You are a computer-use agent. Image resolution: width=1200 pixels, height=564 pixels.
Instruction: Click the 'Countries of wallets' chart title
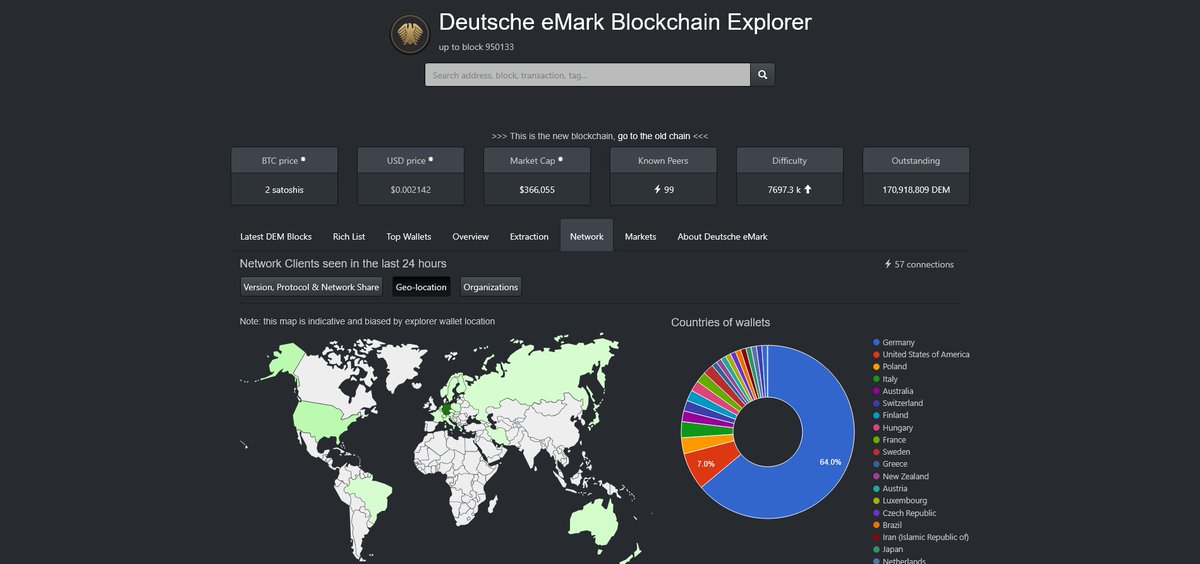coord(720,322)
